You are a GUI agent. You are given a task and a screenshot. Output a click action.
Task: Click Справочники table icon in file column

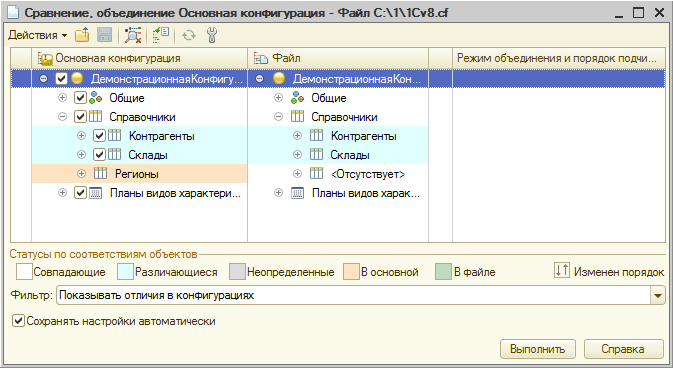coord(297,116)
